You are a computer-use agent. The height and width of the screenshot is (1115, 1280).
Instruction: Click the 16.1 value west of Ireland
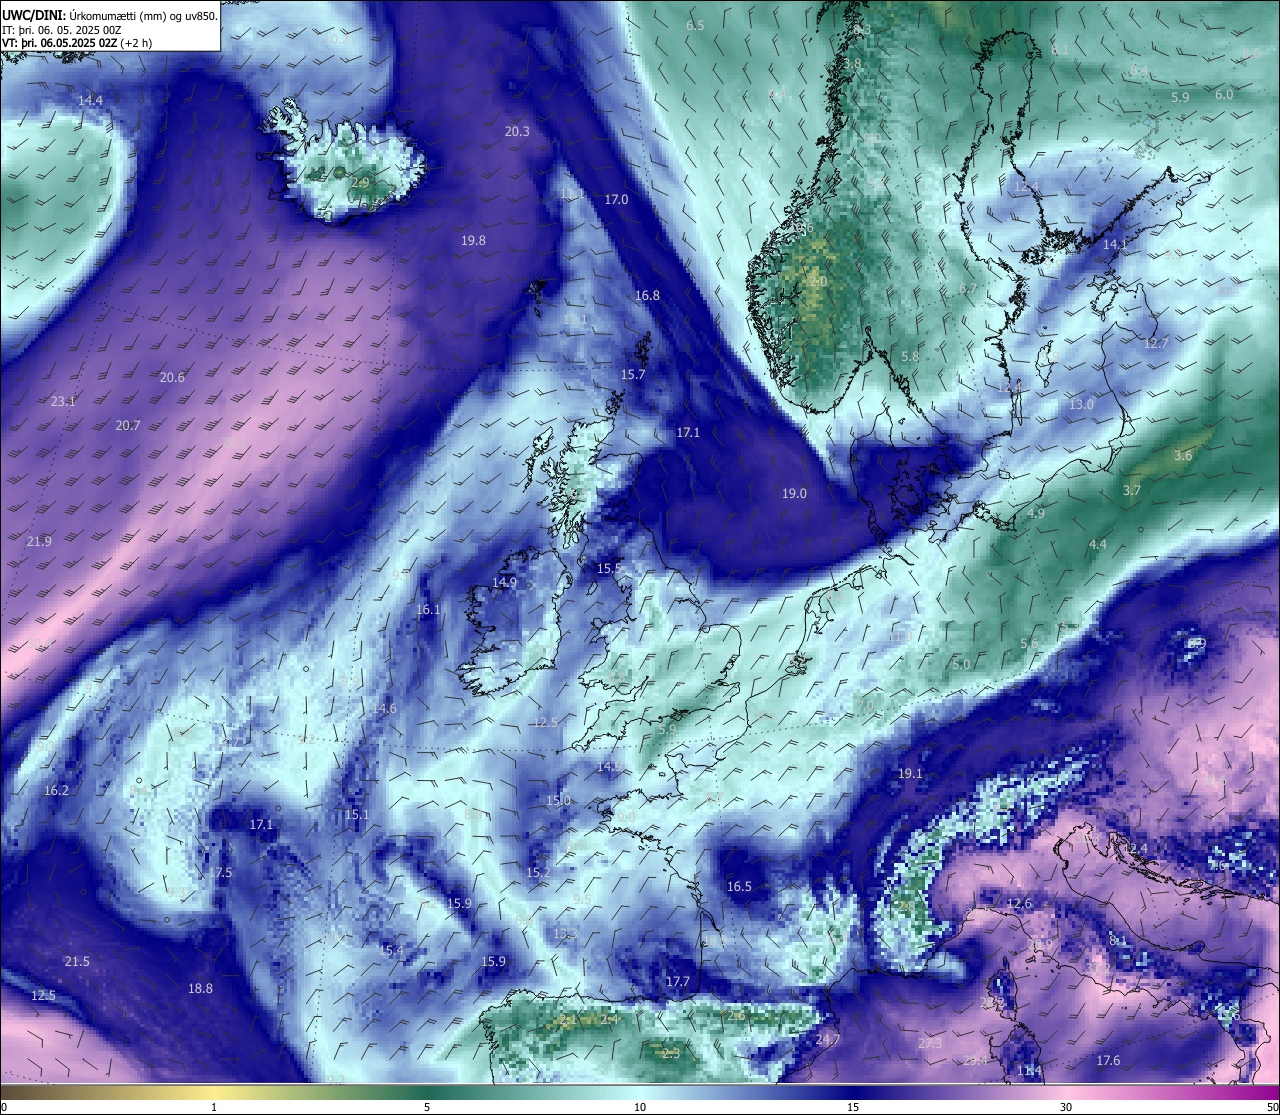coord(428,609)
